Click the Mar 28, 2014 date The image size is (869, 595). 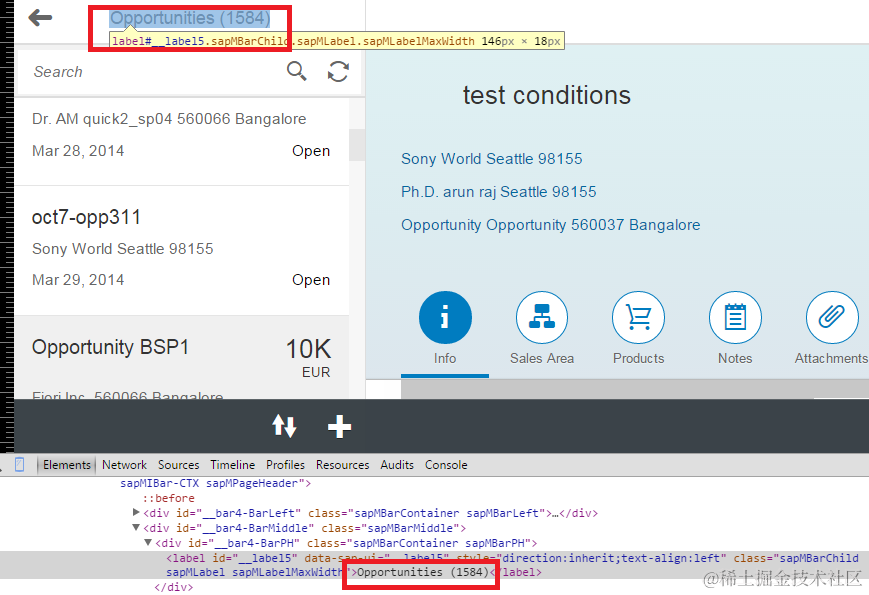click(78, 151)
